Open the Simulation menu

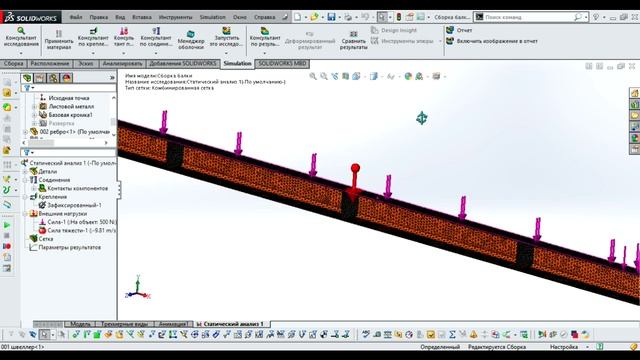click(212, 17)
